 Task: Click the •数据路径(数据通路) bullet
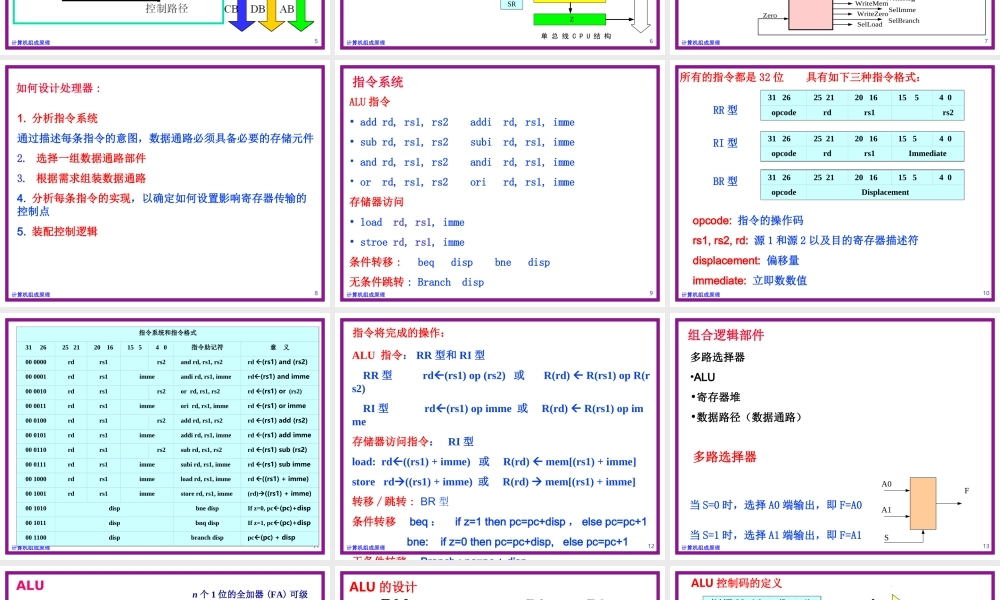[746, 417]
